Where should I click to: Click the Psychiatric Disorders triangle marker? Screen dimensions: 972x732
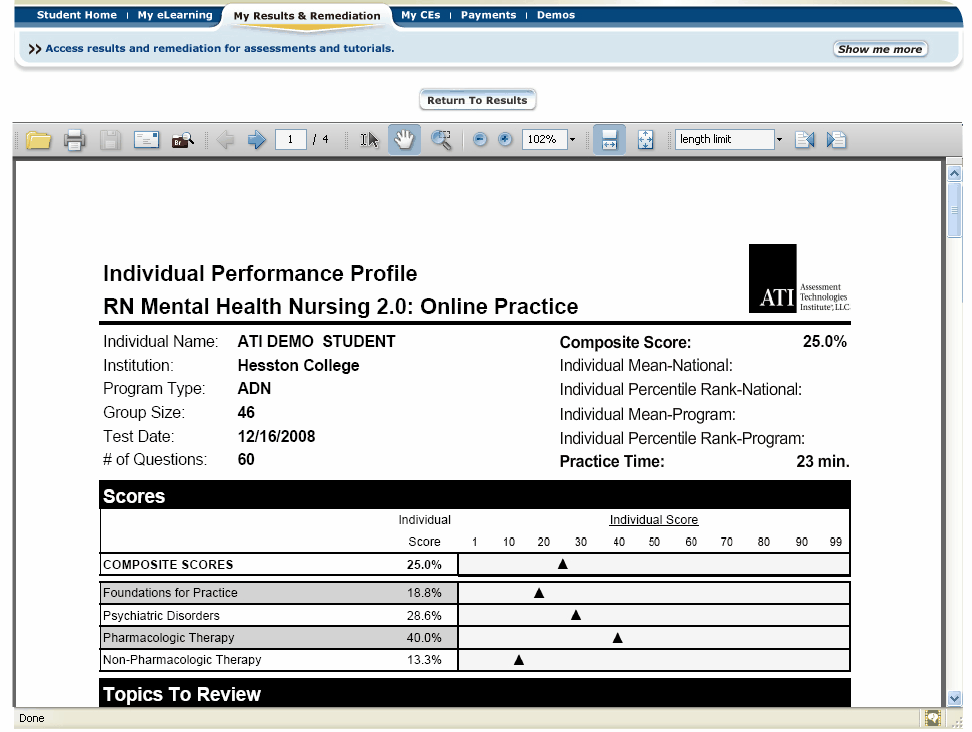pyautogui.click(x=576, y=615)
